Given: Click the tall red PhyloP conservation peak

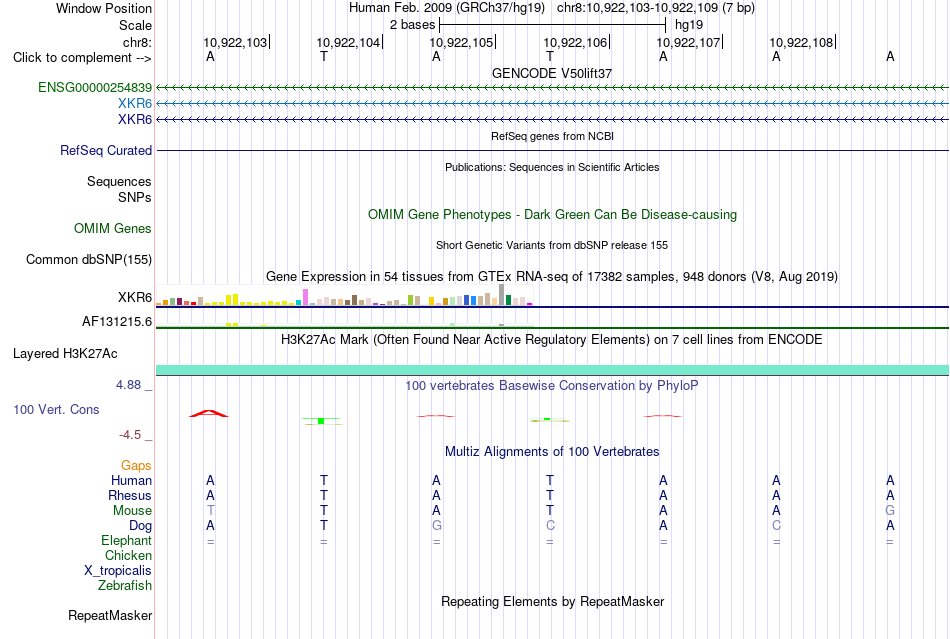Looking at the screenshot, I should click(x=209, y=413).
